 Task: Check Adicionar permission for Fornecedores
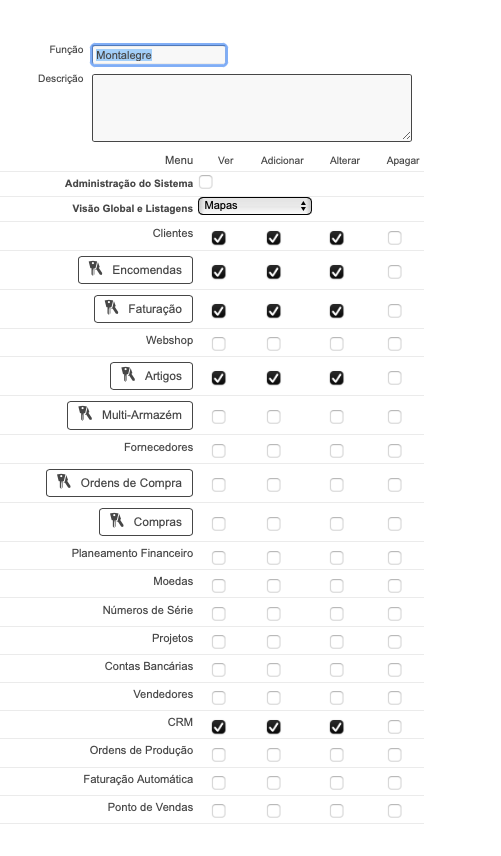pyautogui.click(x=273, y=451)
